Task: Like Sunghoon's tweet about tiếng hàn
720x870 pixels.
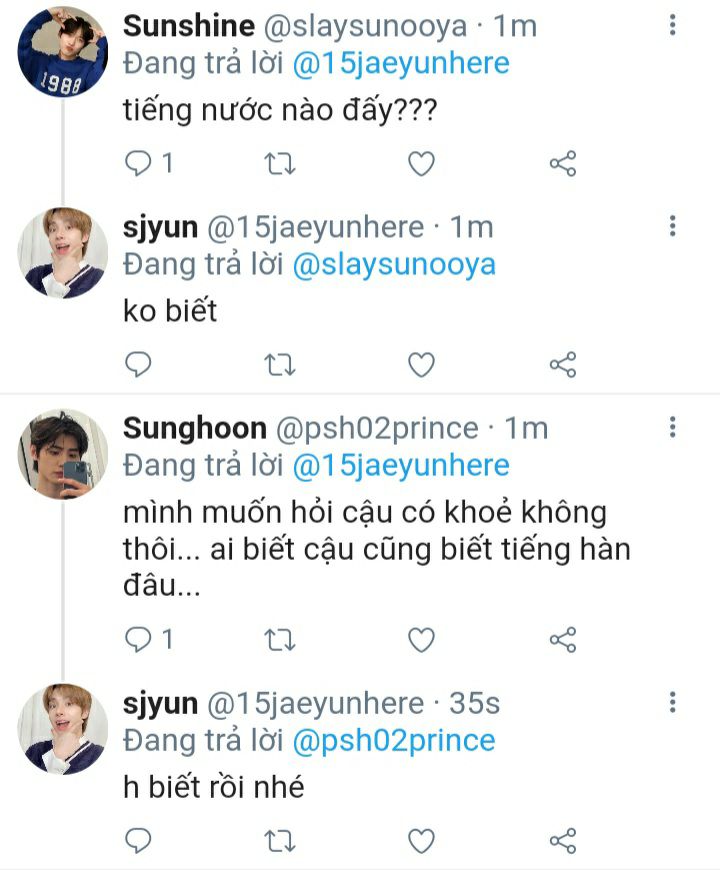Action: 422,639
